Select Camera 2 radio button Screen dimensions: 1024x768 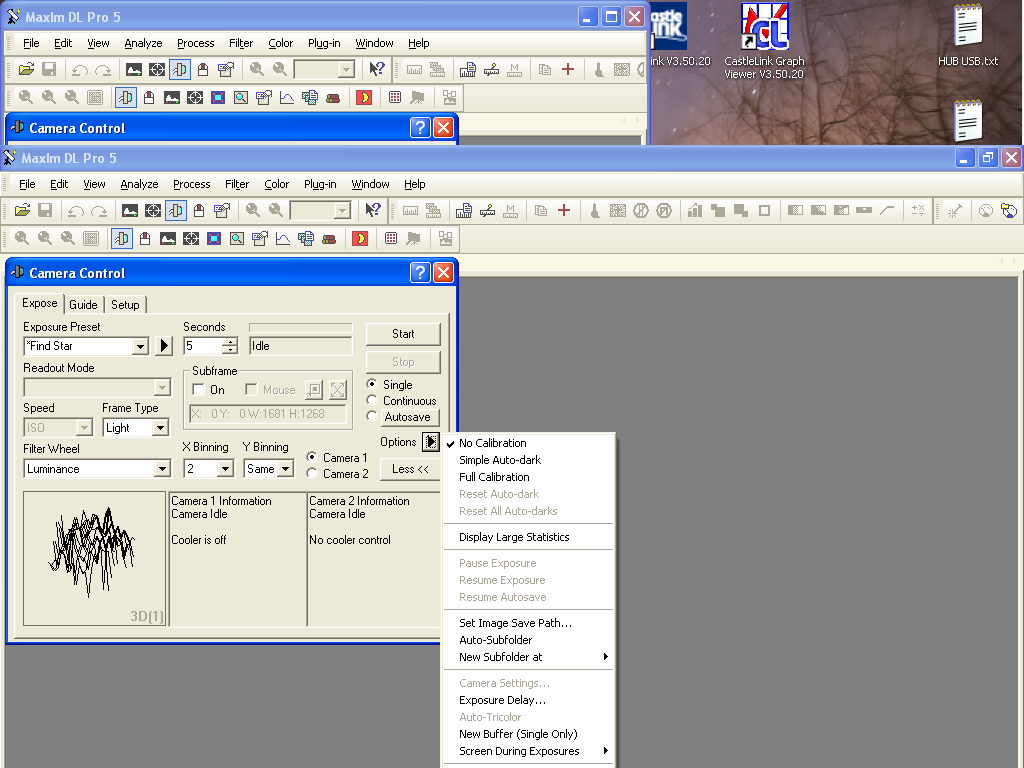312,473
